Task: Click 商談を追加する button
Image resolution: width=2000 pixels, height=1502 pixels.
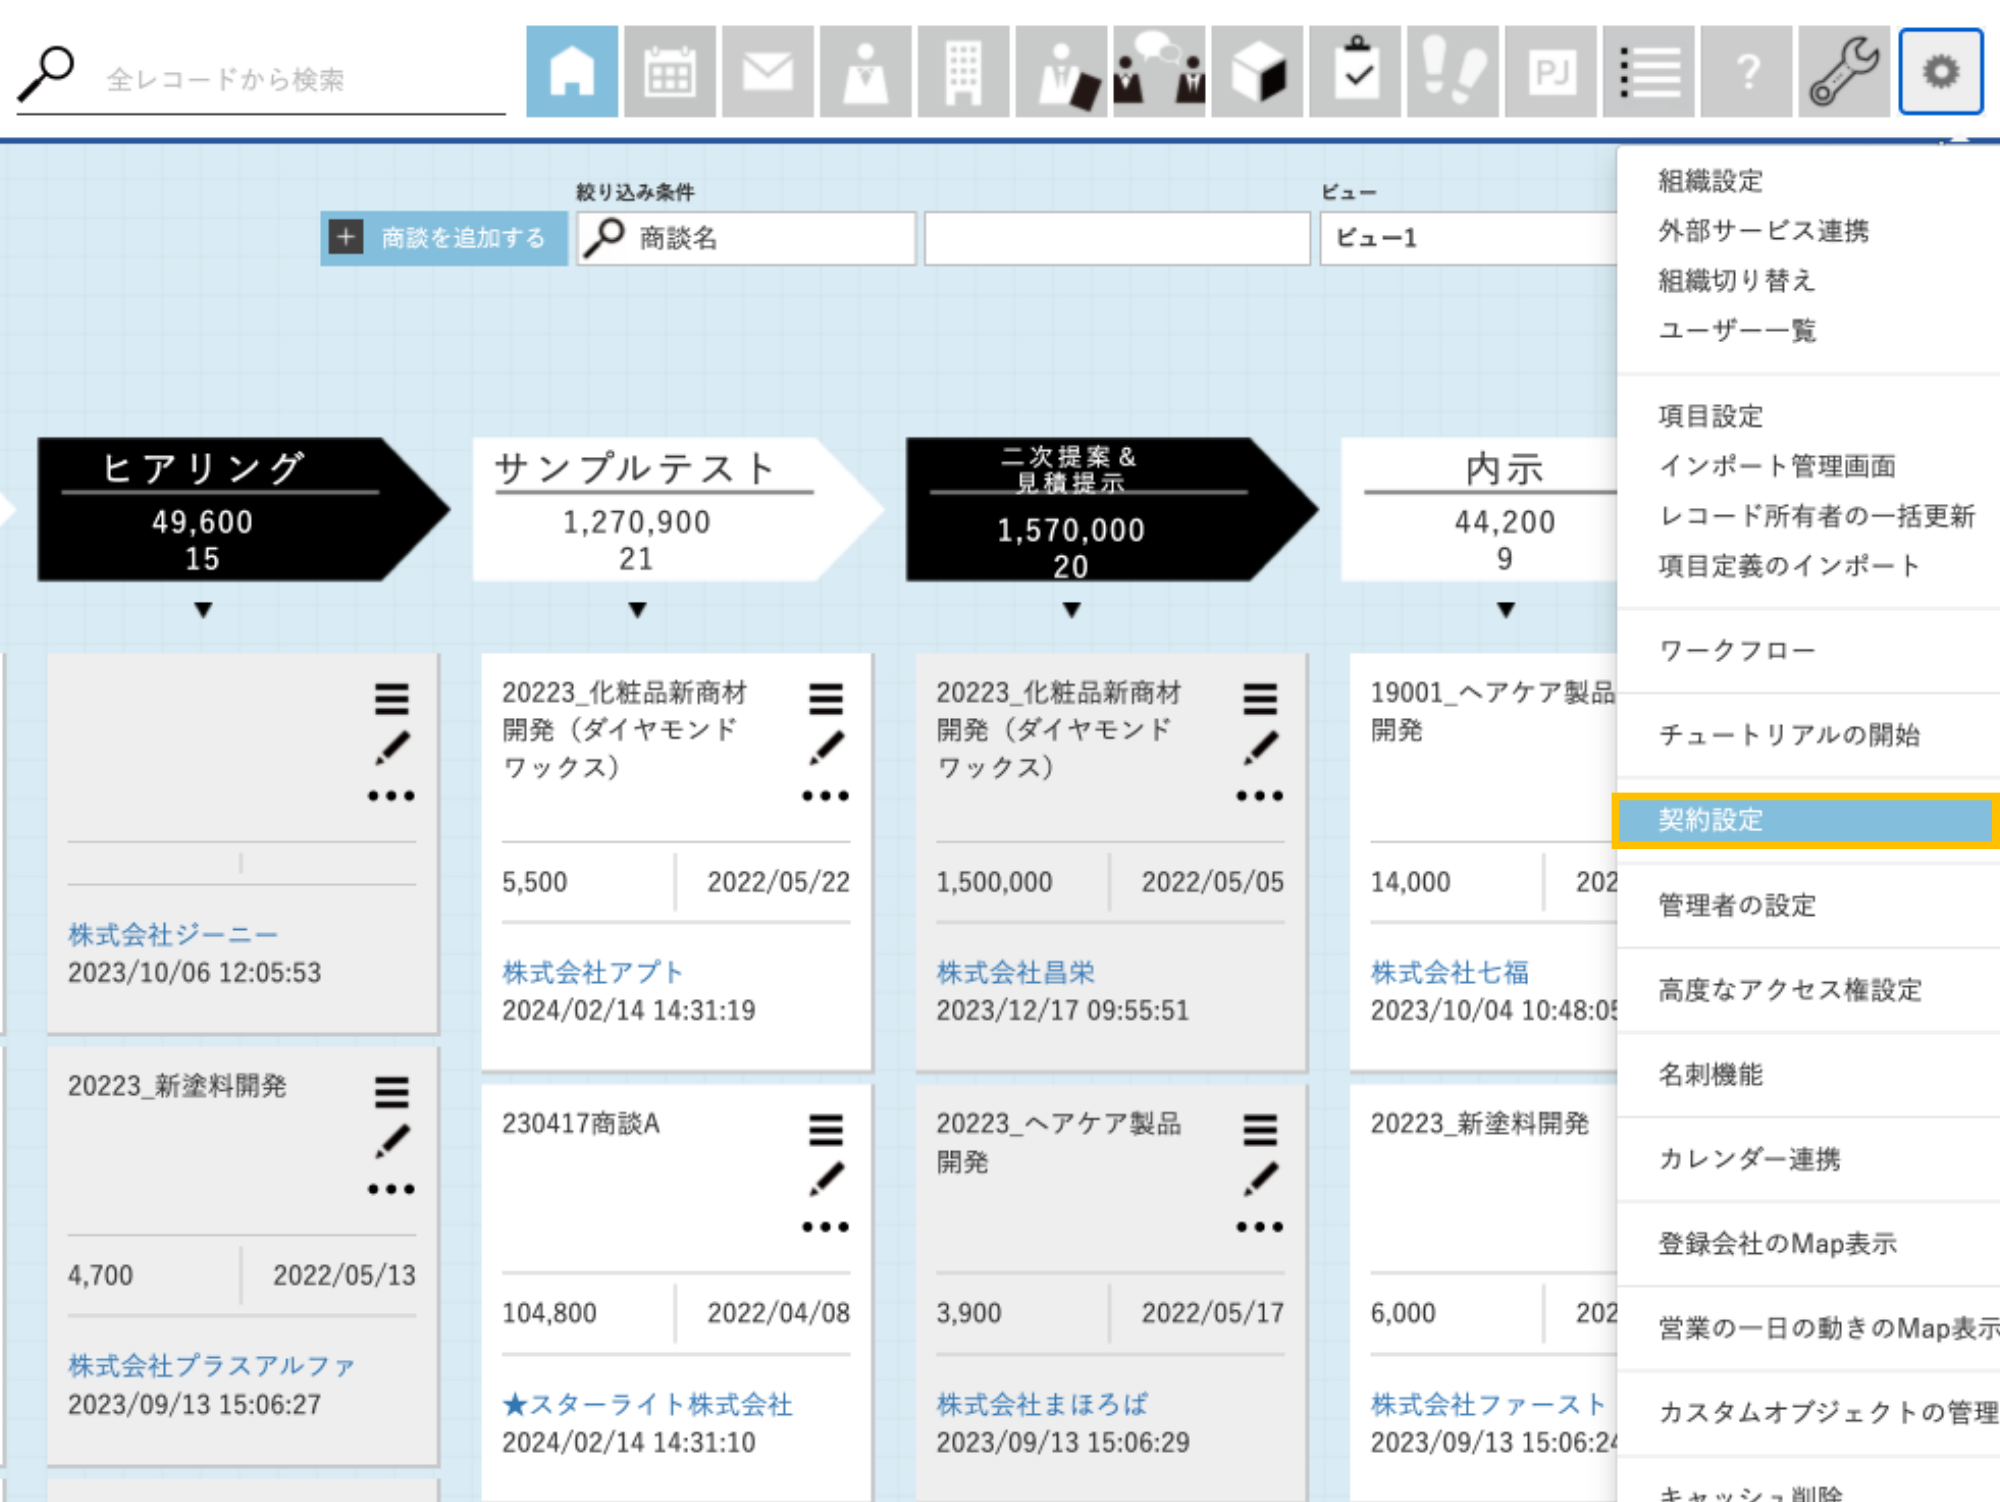Action: tap(444, 238)
